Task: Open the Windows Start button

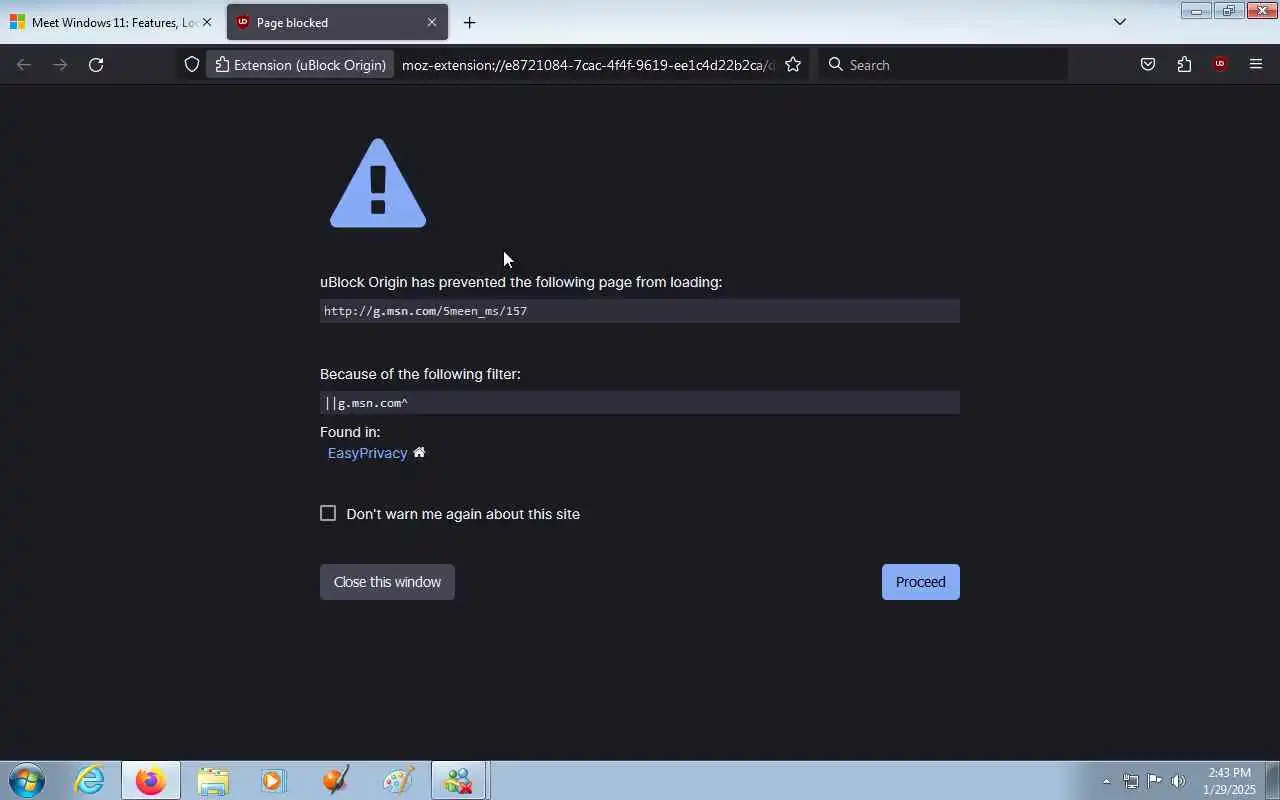Action: 27,780
